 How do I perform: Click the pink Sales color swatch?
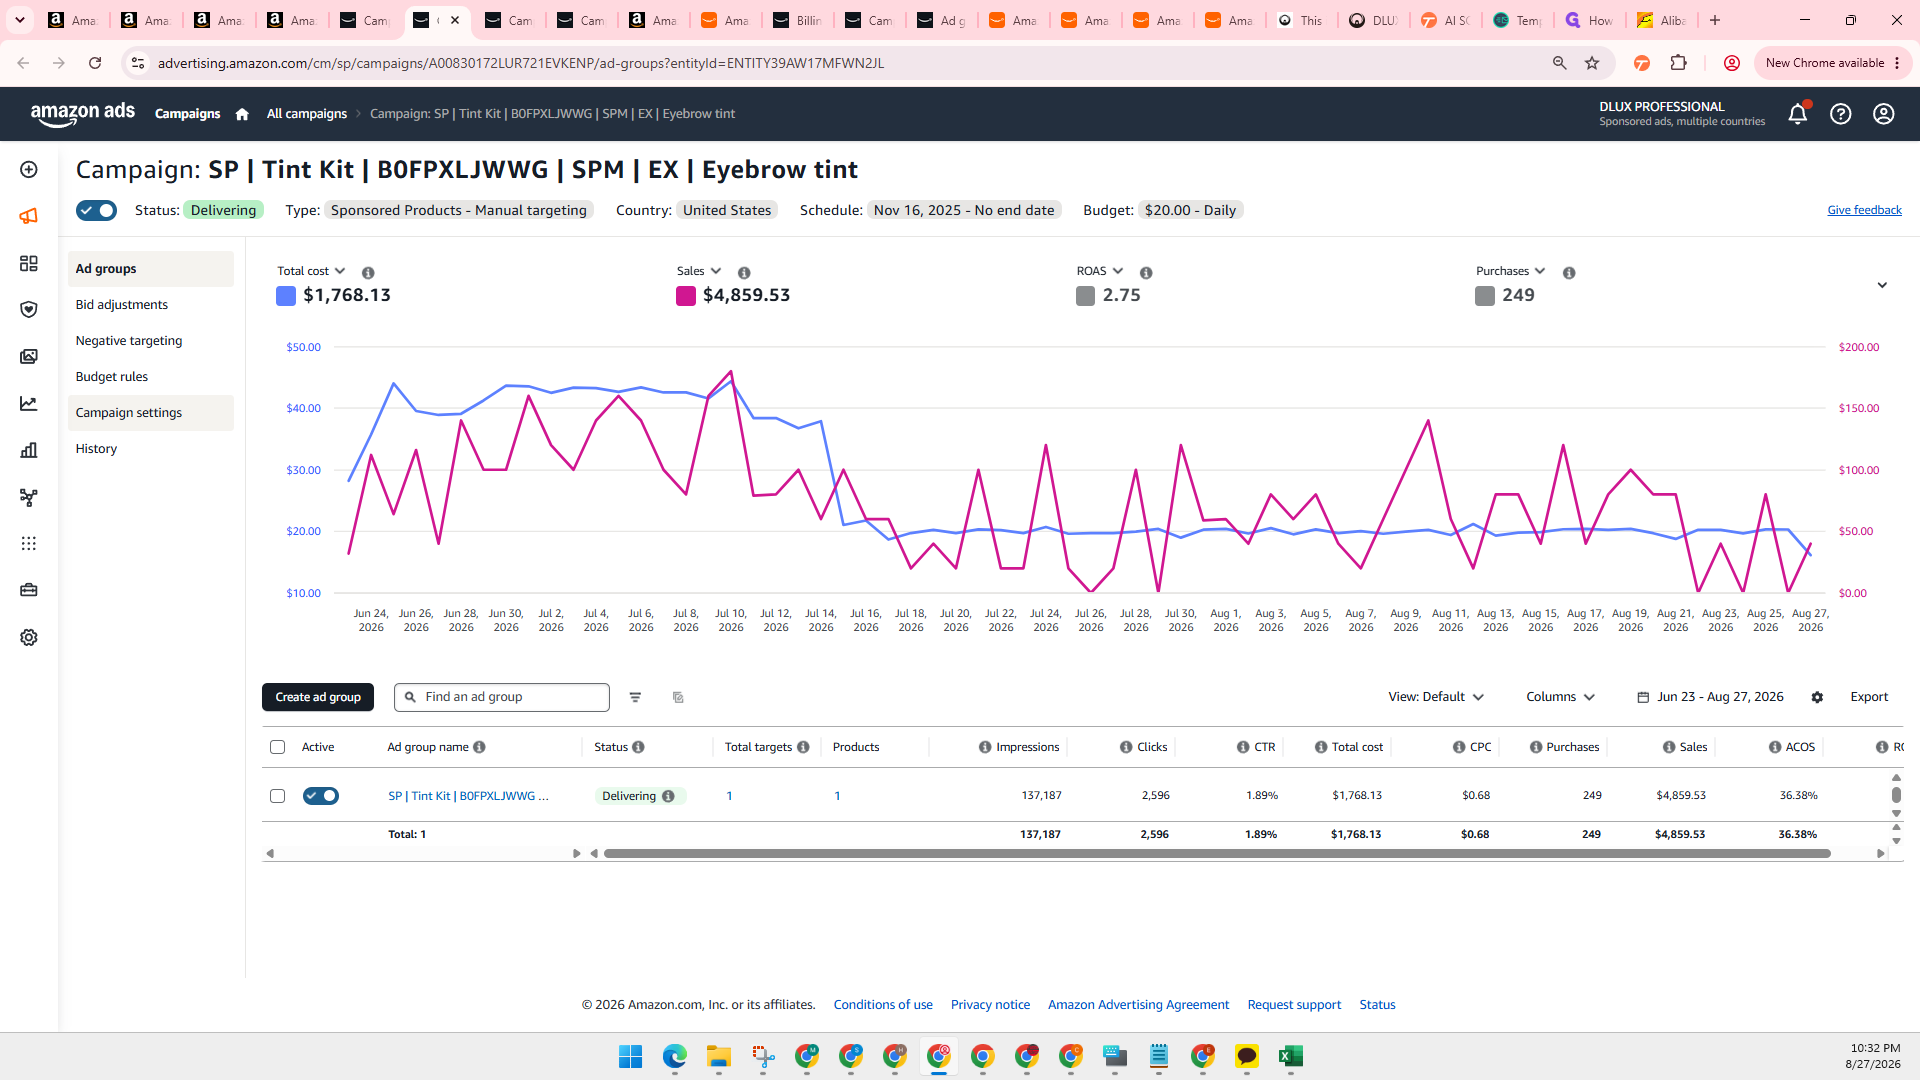pyautogui.click(x=686, y=296)
